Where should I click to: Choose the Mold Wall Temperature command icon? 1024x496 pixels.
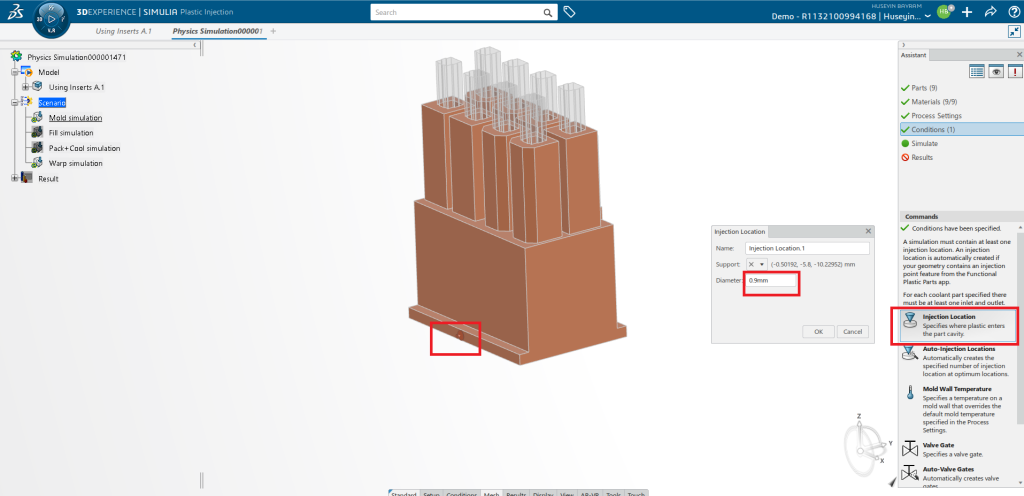tap(909, 394)
